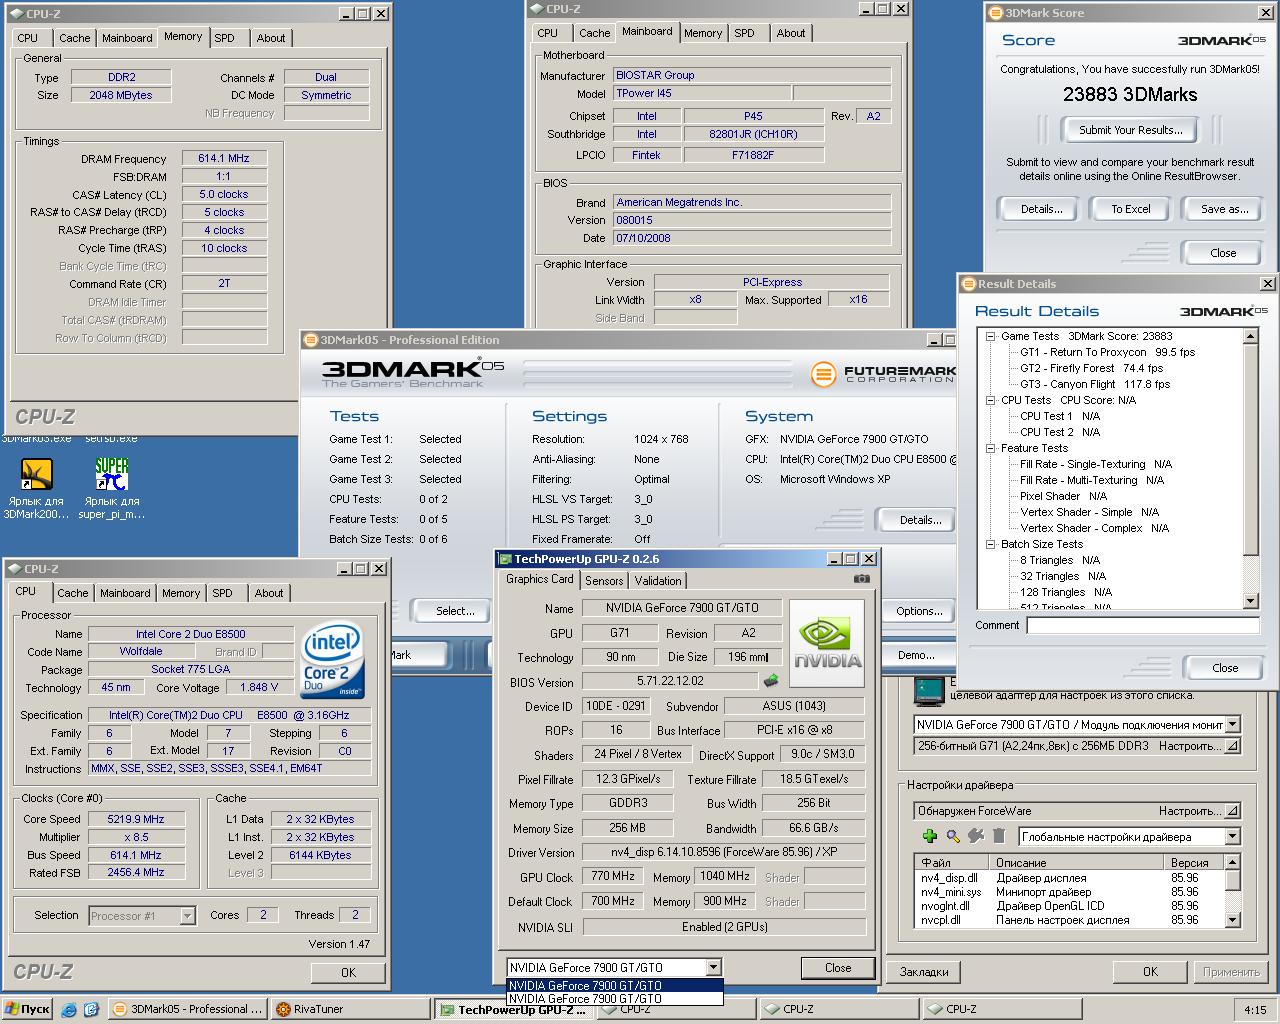Screen dimensions: 1280x1024
Task: Open the target adapter dropdown in RivaTuner
Action: pyautogui.click(x=1232, y=724)
